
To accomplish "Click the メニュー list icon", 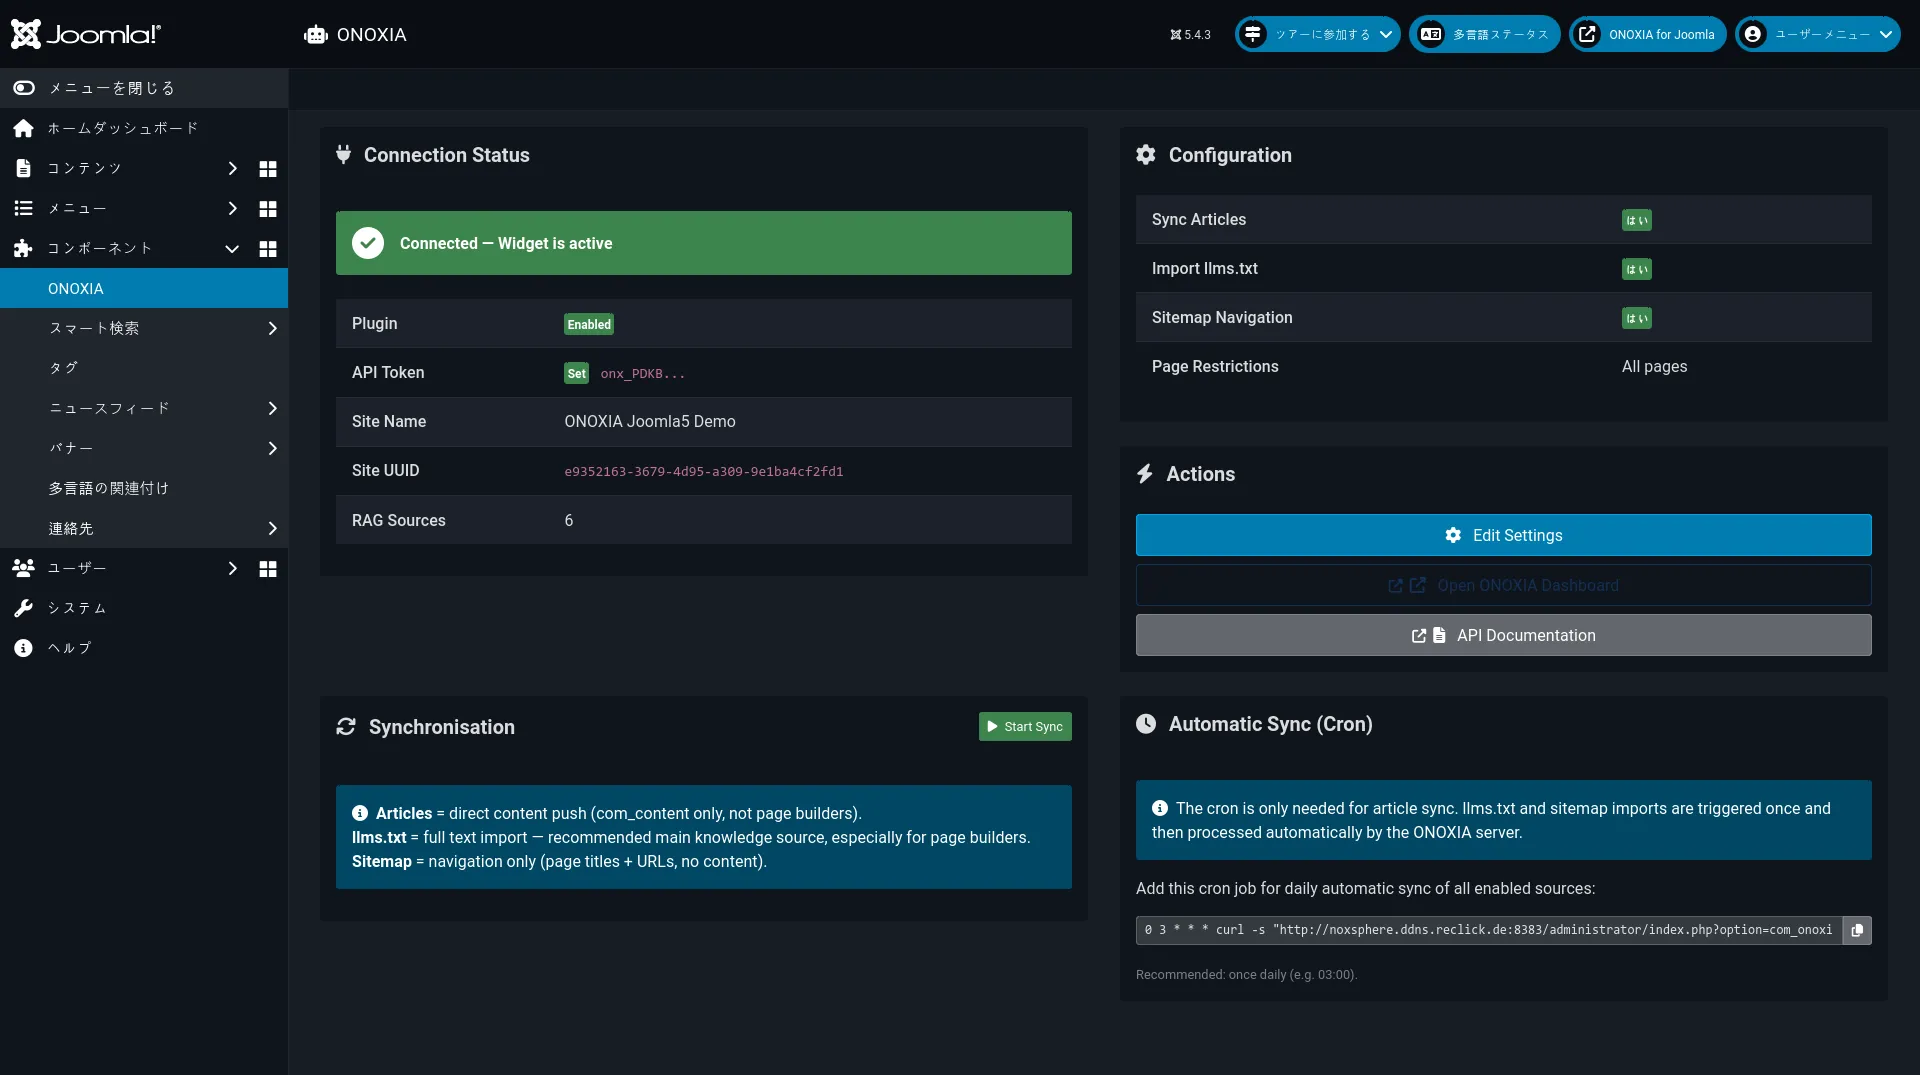I will pos(23,208).
